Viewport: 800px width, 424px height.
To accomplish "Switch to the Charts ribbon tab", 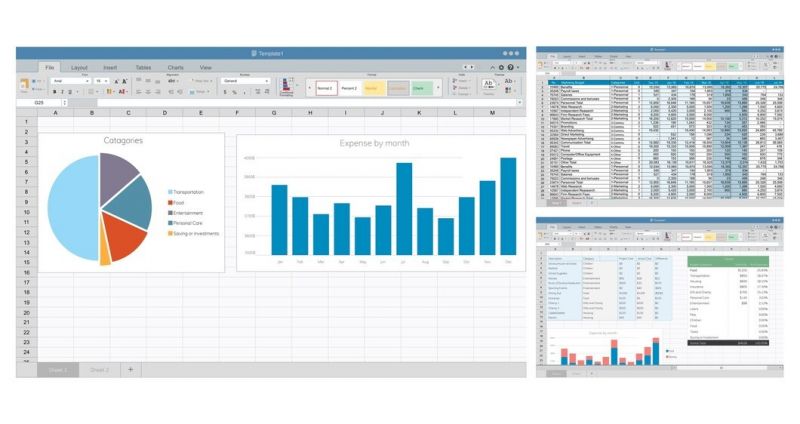I will click(x=175, y=67).
